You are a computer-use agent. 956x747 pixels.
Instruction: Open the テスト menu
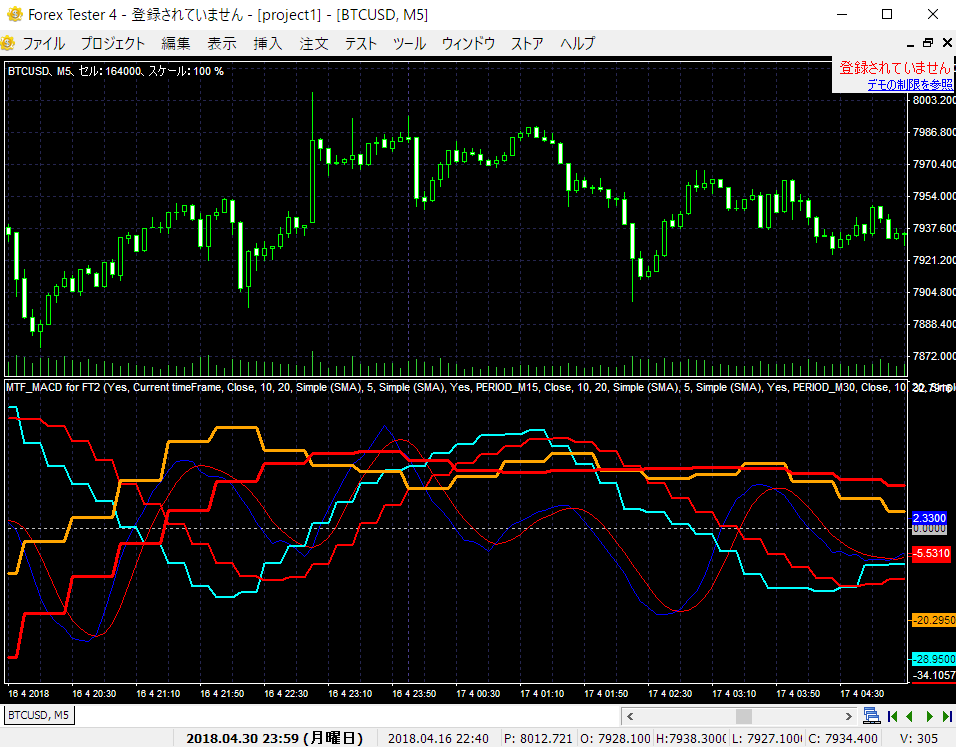(x=361, y=43)
